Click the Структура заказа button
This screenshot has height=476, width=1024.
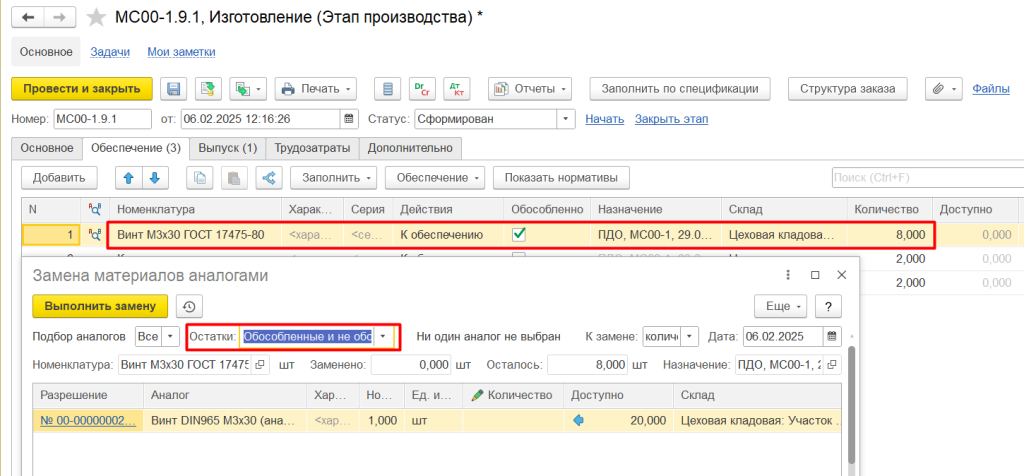pos(848,89)
